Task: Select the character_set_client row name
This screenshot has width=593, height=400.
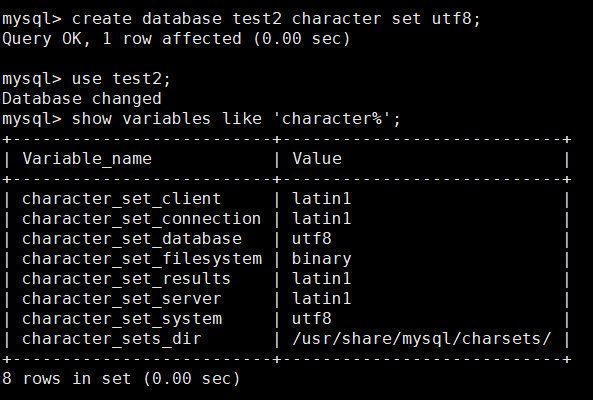Action: tap(121, 199)
